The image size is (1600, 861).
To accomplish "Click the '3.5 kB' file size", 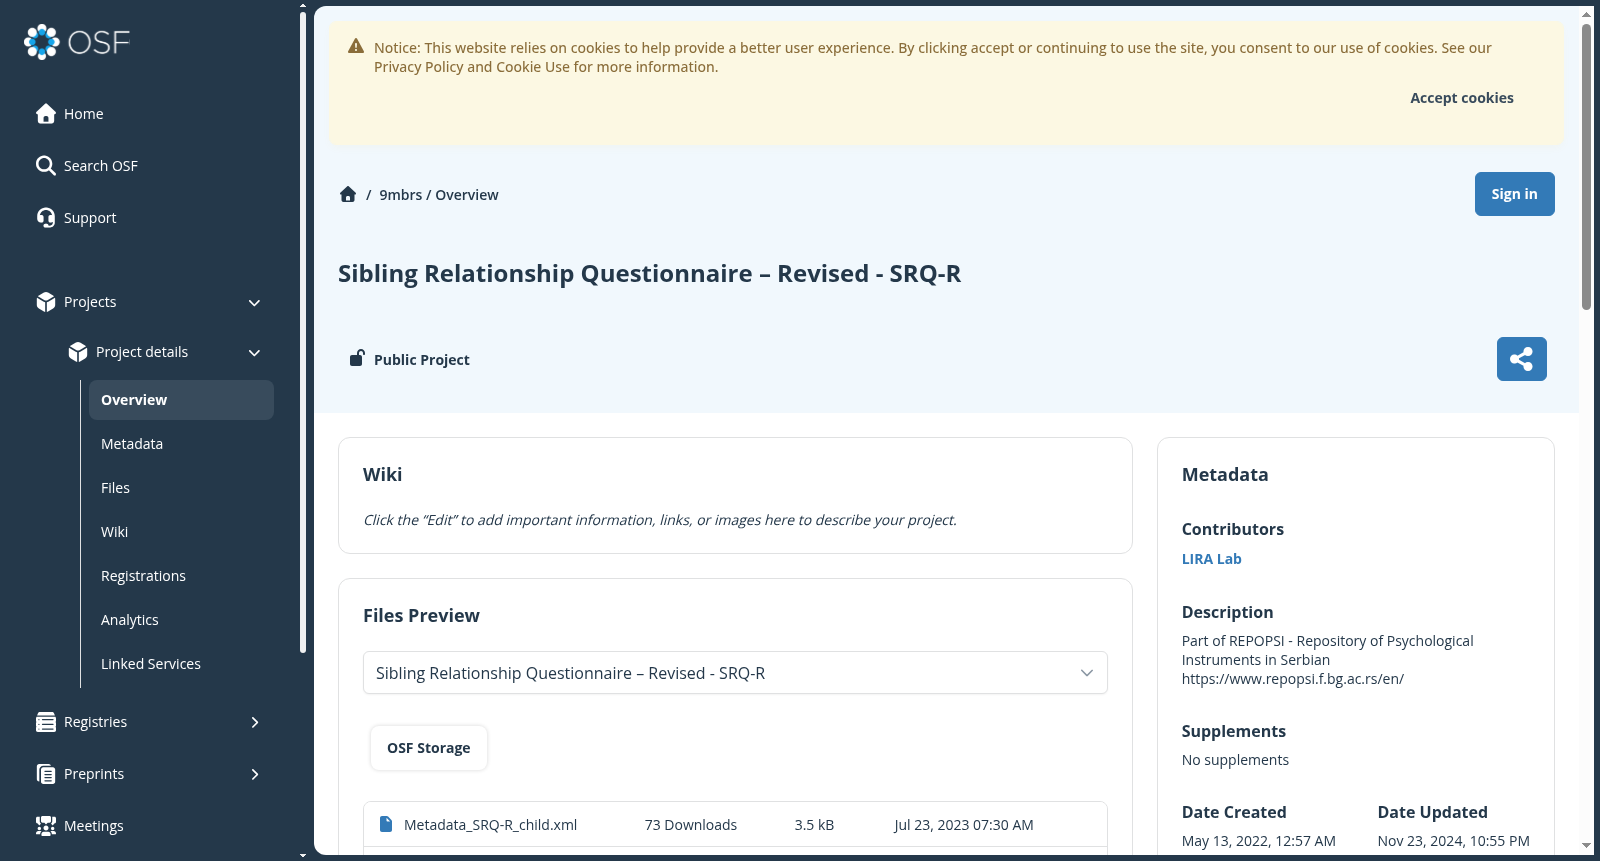I will click(x=814, y=825).
